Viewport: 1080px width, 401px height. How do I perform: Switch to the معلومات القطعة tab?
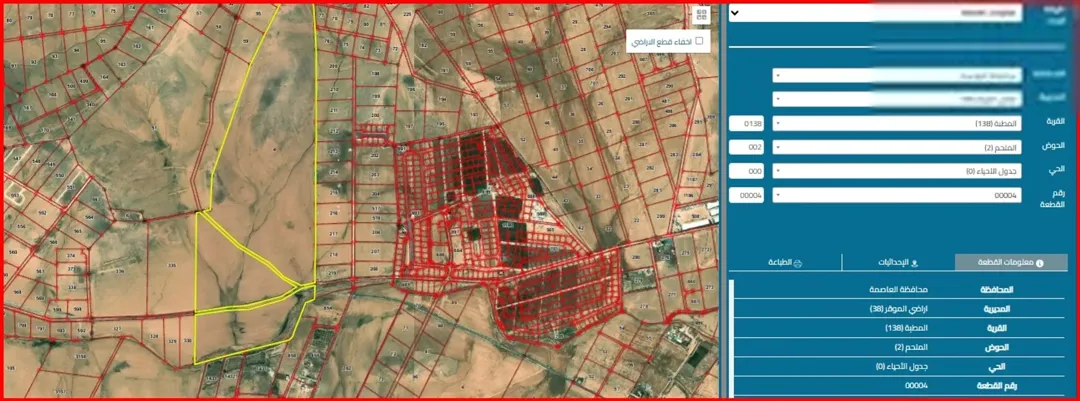tap(1011, 263)
